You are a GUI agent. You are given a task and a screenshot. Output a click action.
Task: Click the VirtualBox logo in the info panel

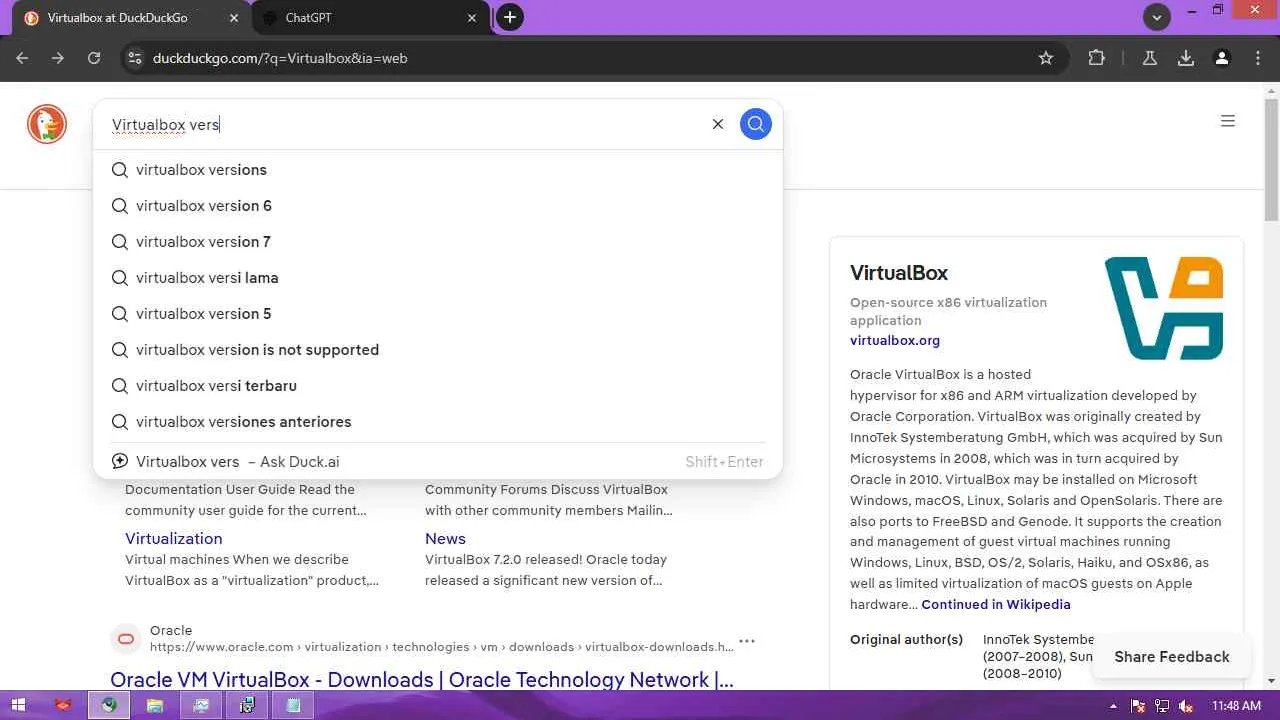click(x=1164, y=308)
